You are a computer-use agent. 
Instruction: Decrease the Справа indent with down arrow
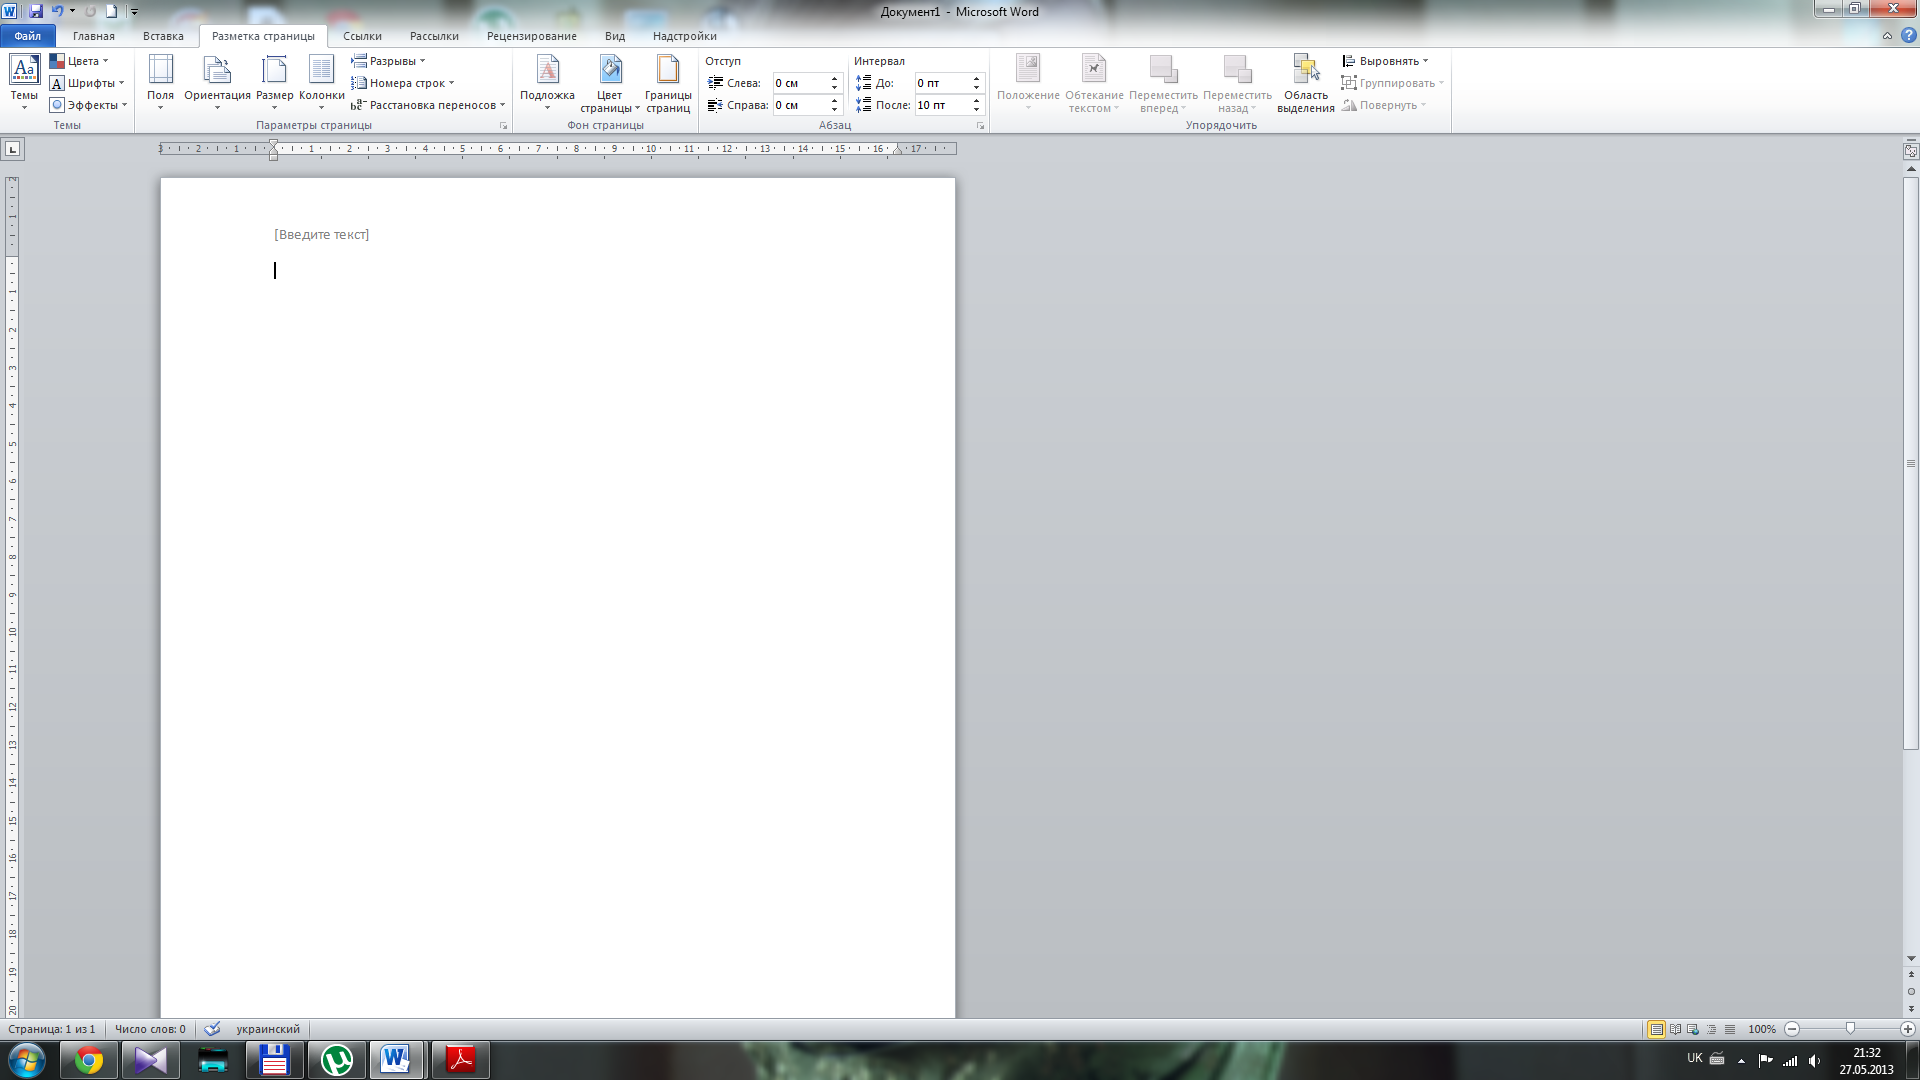[x=834, y=109]
